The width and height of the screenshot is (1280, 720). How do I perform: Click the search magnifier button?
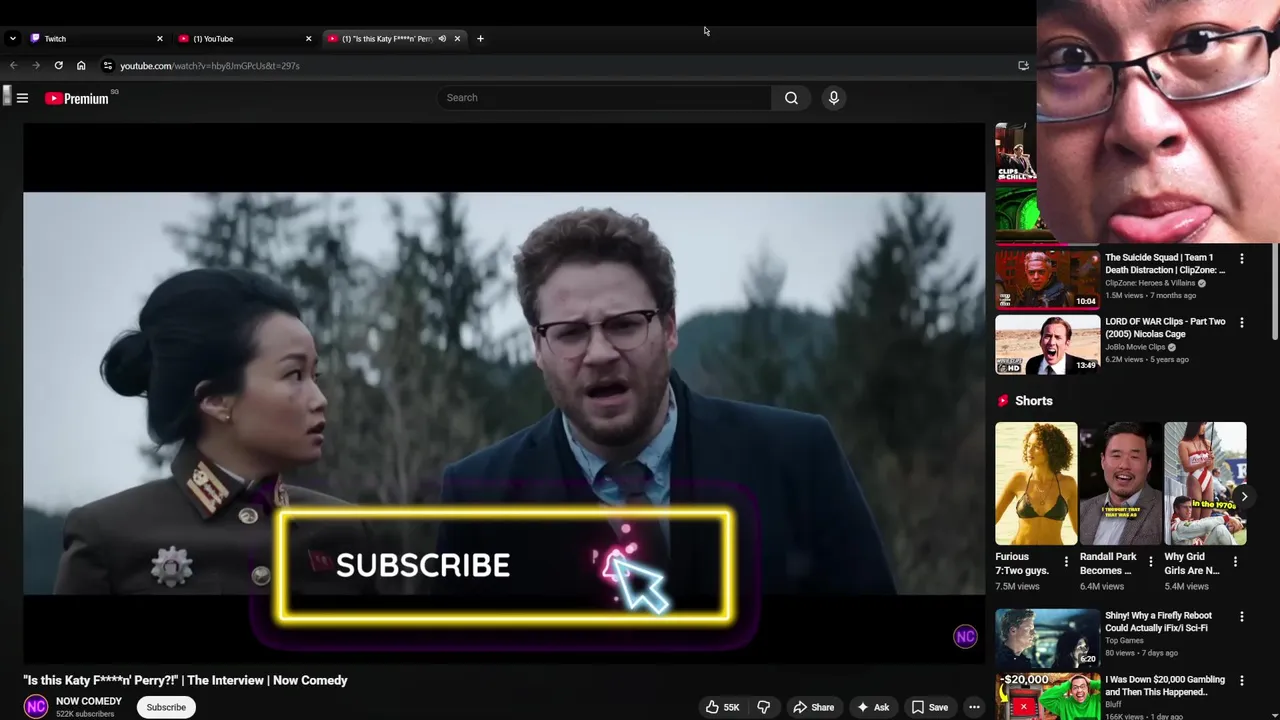(791, 98)
